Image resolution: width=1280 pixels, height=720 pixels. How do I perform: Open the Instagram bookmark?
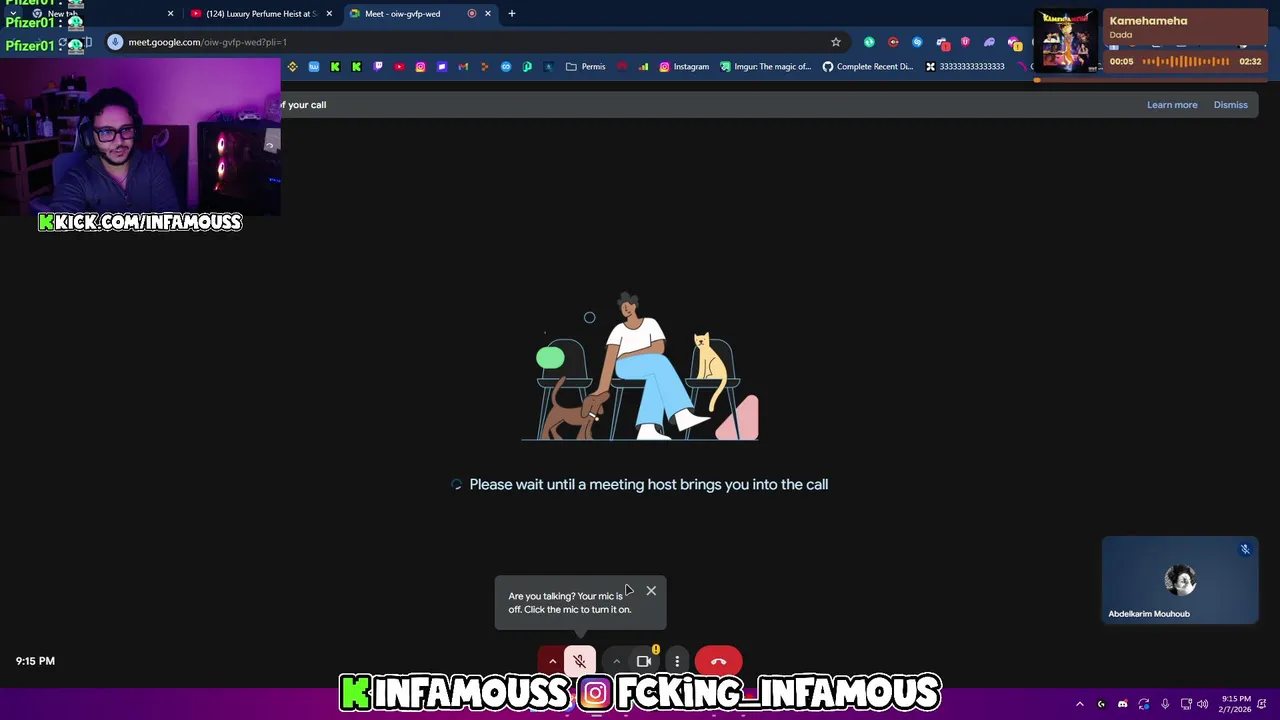click(684, 67)
